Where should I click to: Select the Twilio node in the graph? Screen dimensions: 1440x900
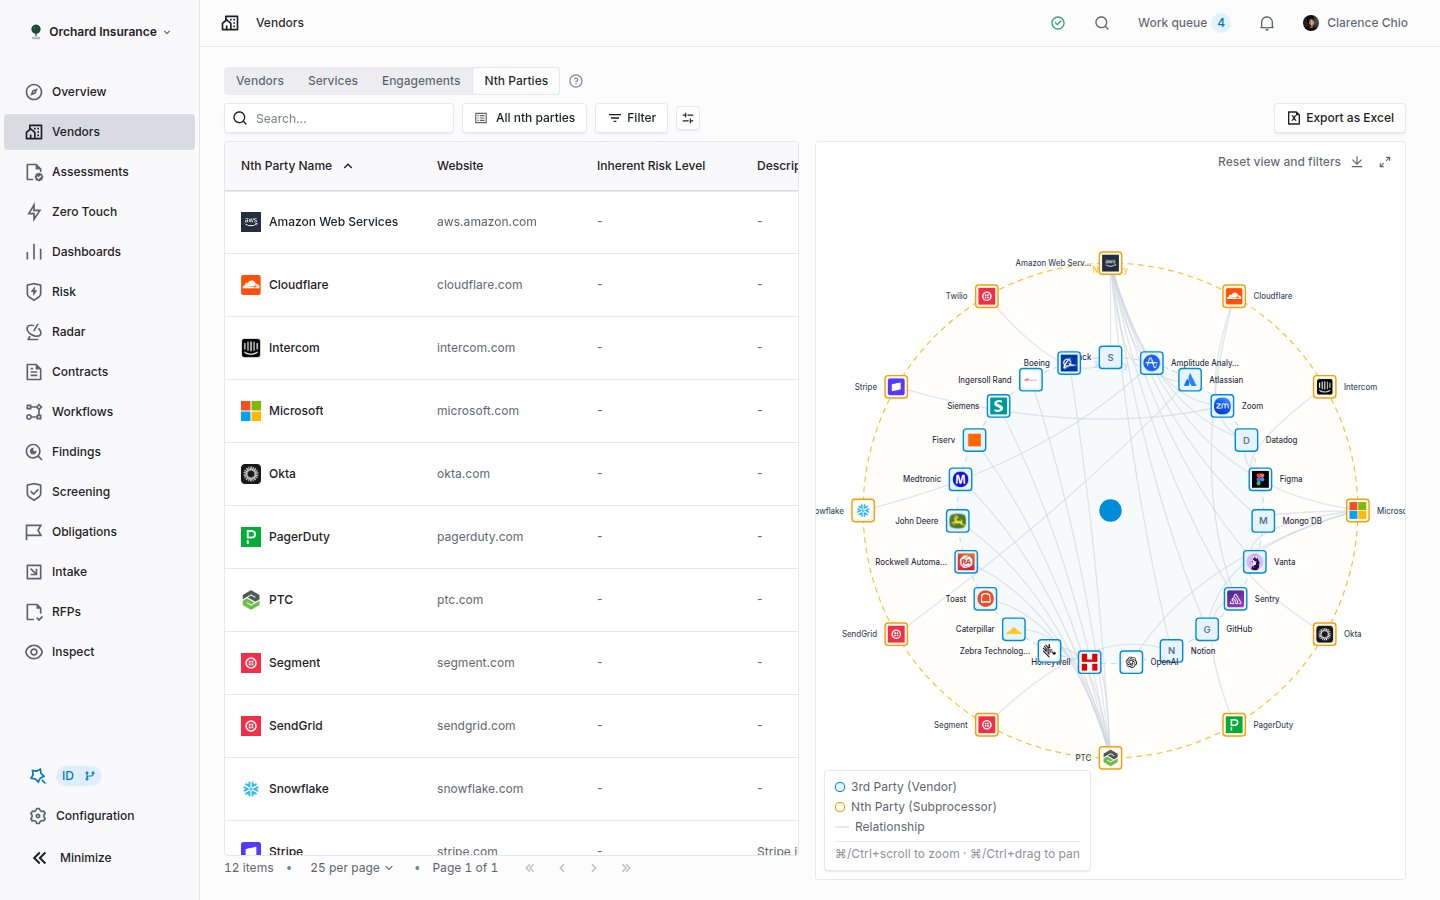pyautogui.click(x=987, y=296)
